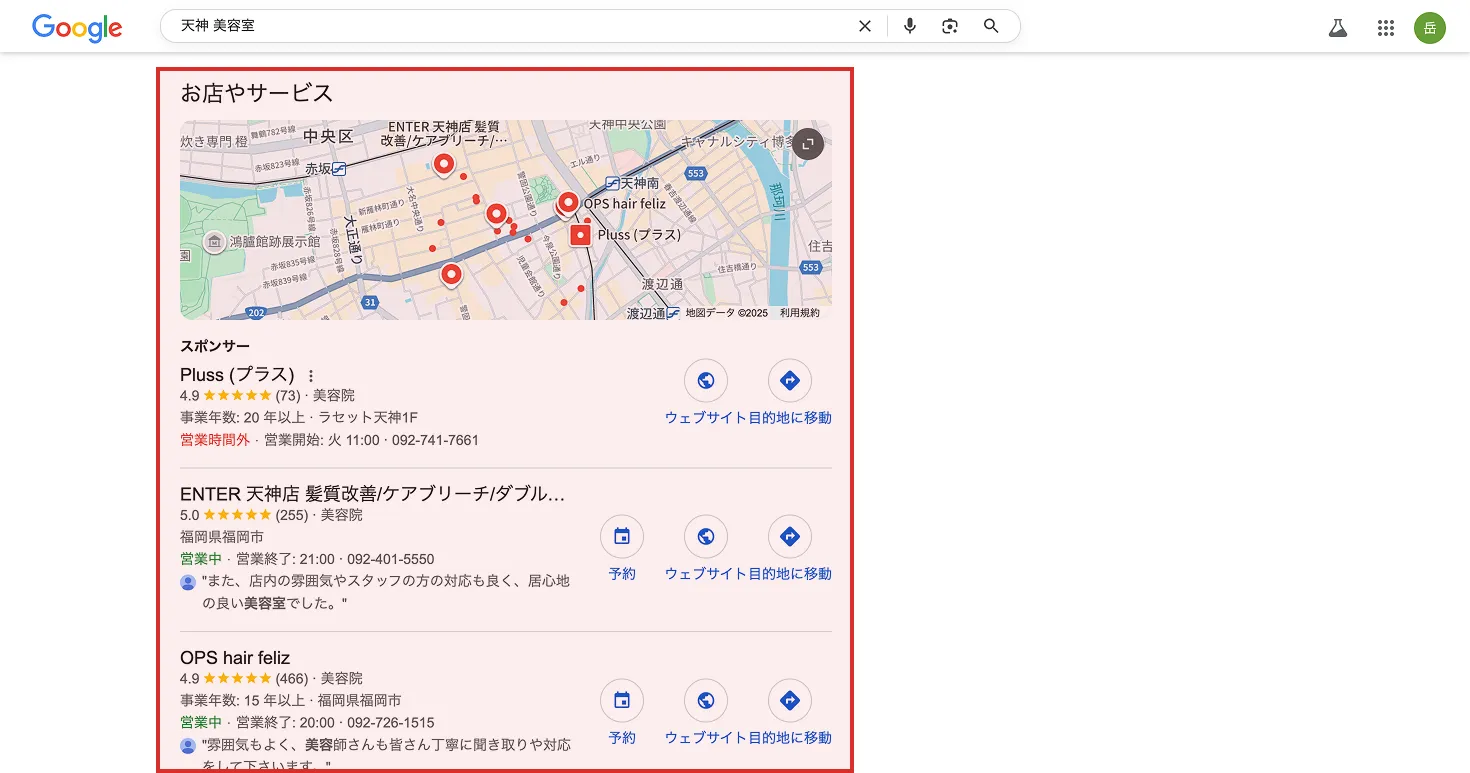Click 赤坂 station icon on map

point(339,168)
